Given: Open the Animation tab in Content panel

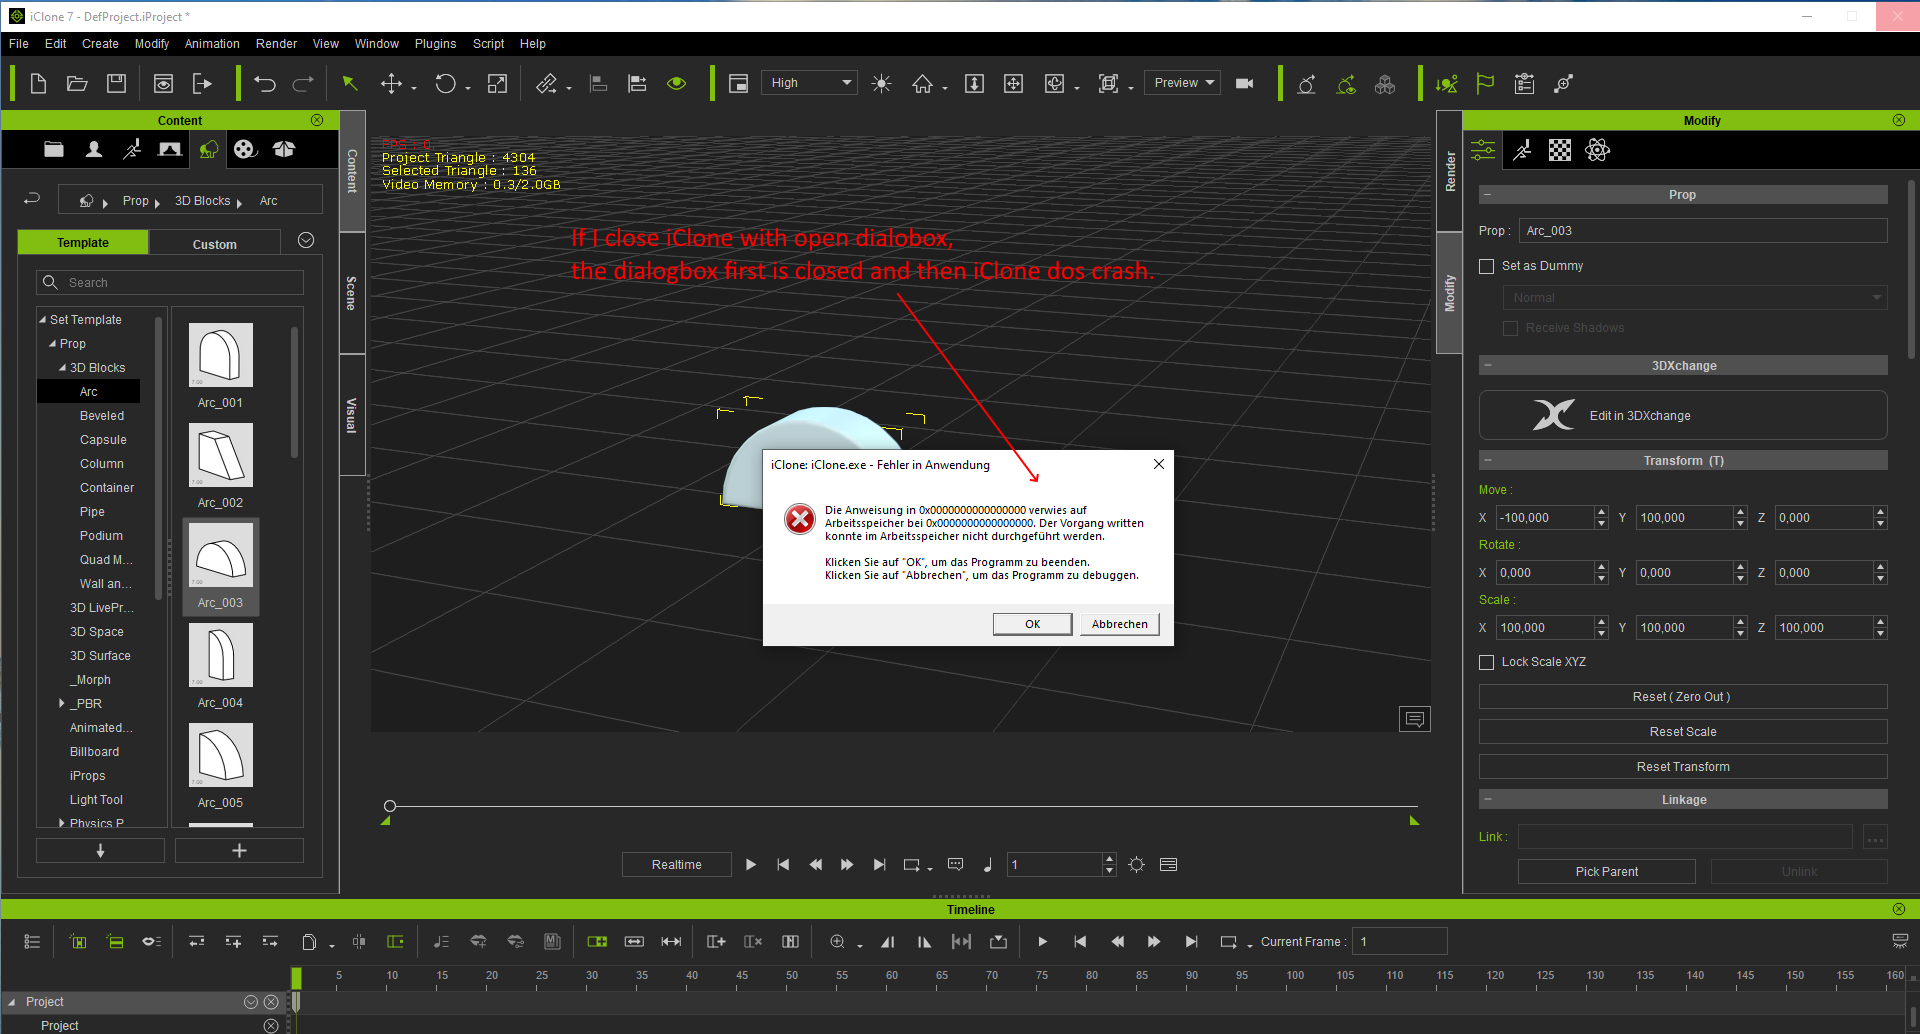Looking at the screenshot, I should click(x=132, y=150).
